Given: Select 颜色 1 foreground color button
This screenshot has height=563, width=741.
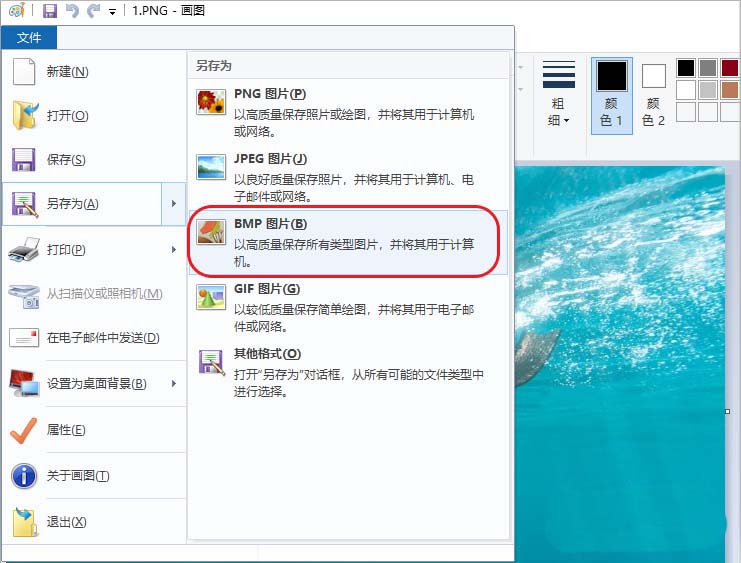Looking at the screenshot, I should (611, 95).
